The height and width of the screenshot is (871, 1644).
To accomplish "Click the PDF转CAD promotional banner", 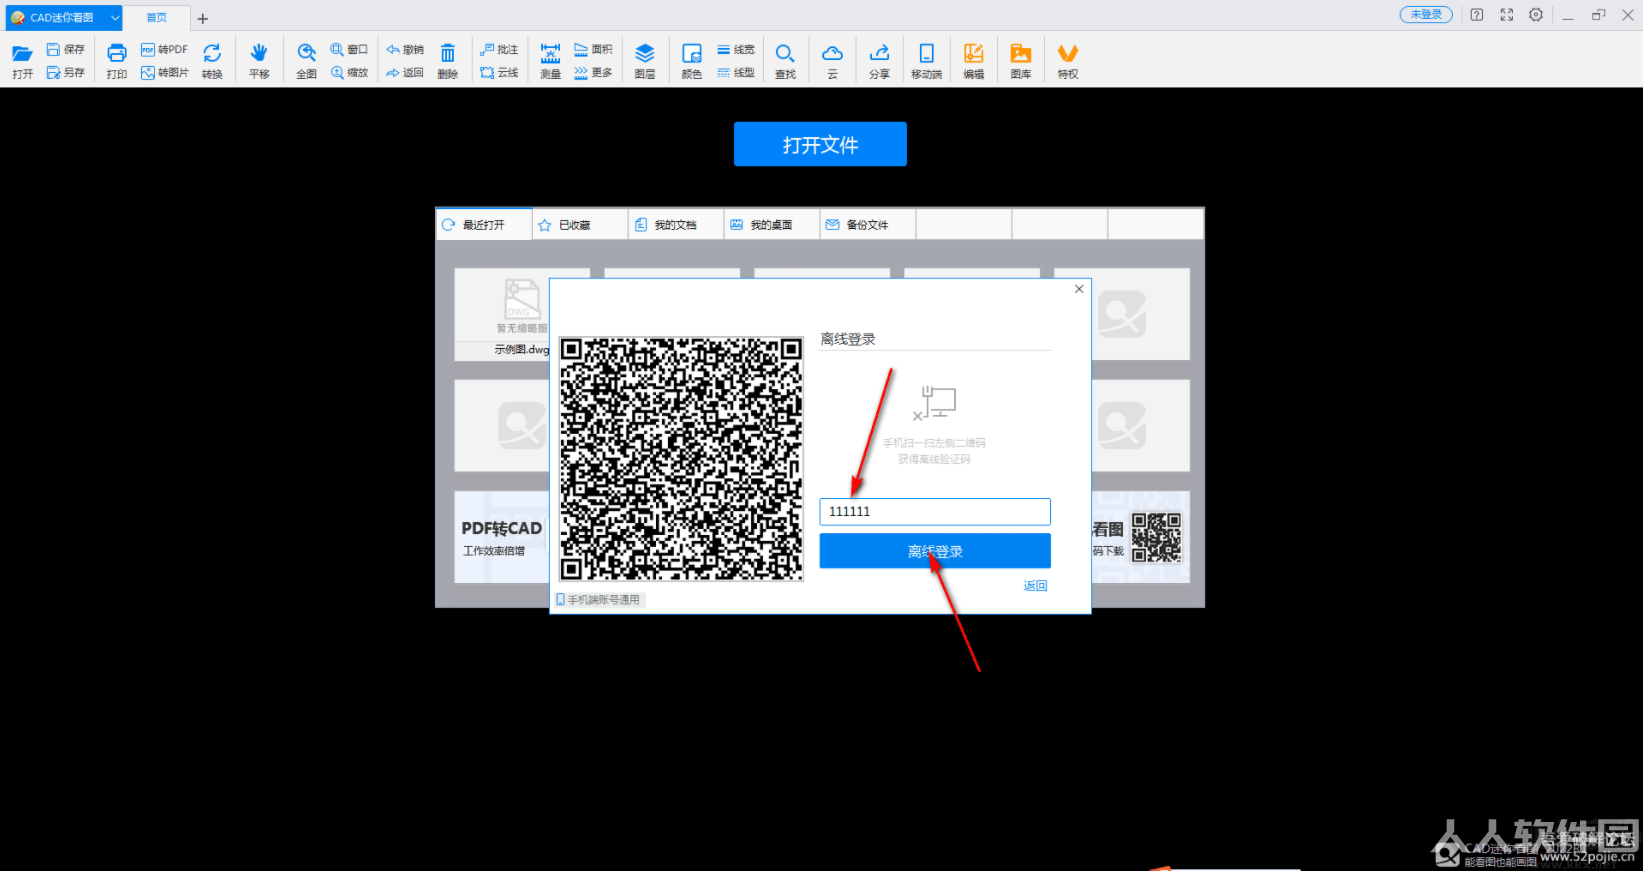I will (x=502, y=537).
